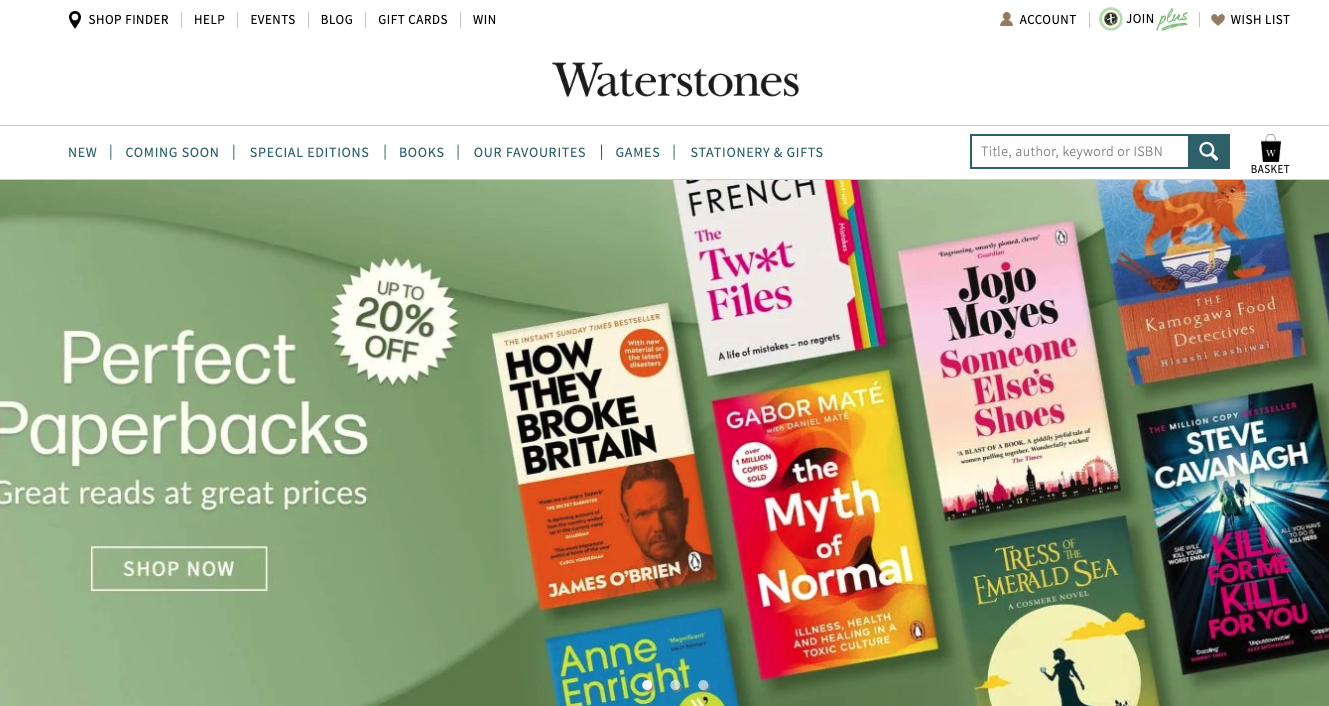Click the Shop Now button
This screenshot has height=706, width=1329.
tap(179, 568)
